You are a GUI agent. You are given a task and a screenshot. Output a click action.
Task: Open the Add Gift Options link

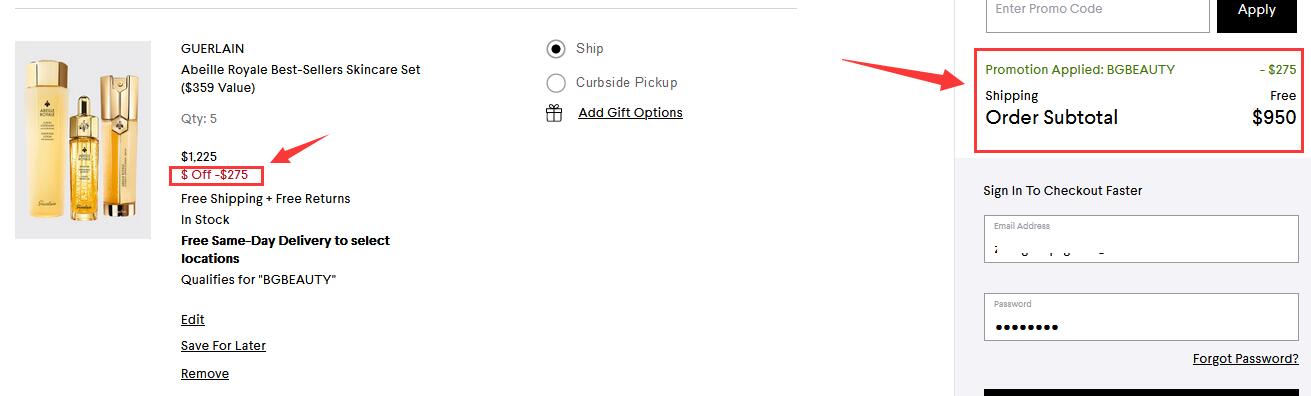(x=630, y=113)
